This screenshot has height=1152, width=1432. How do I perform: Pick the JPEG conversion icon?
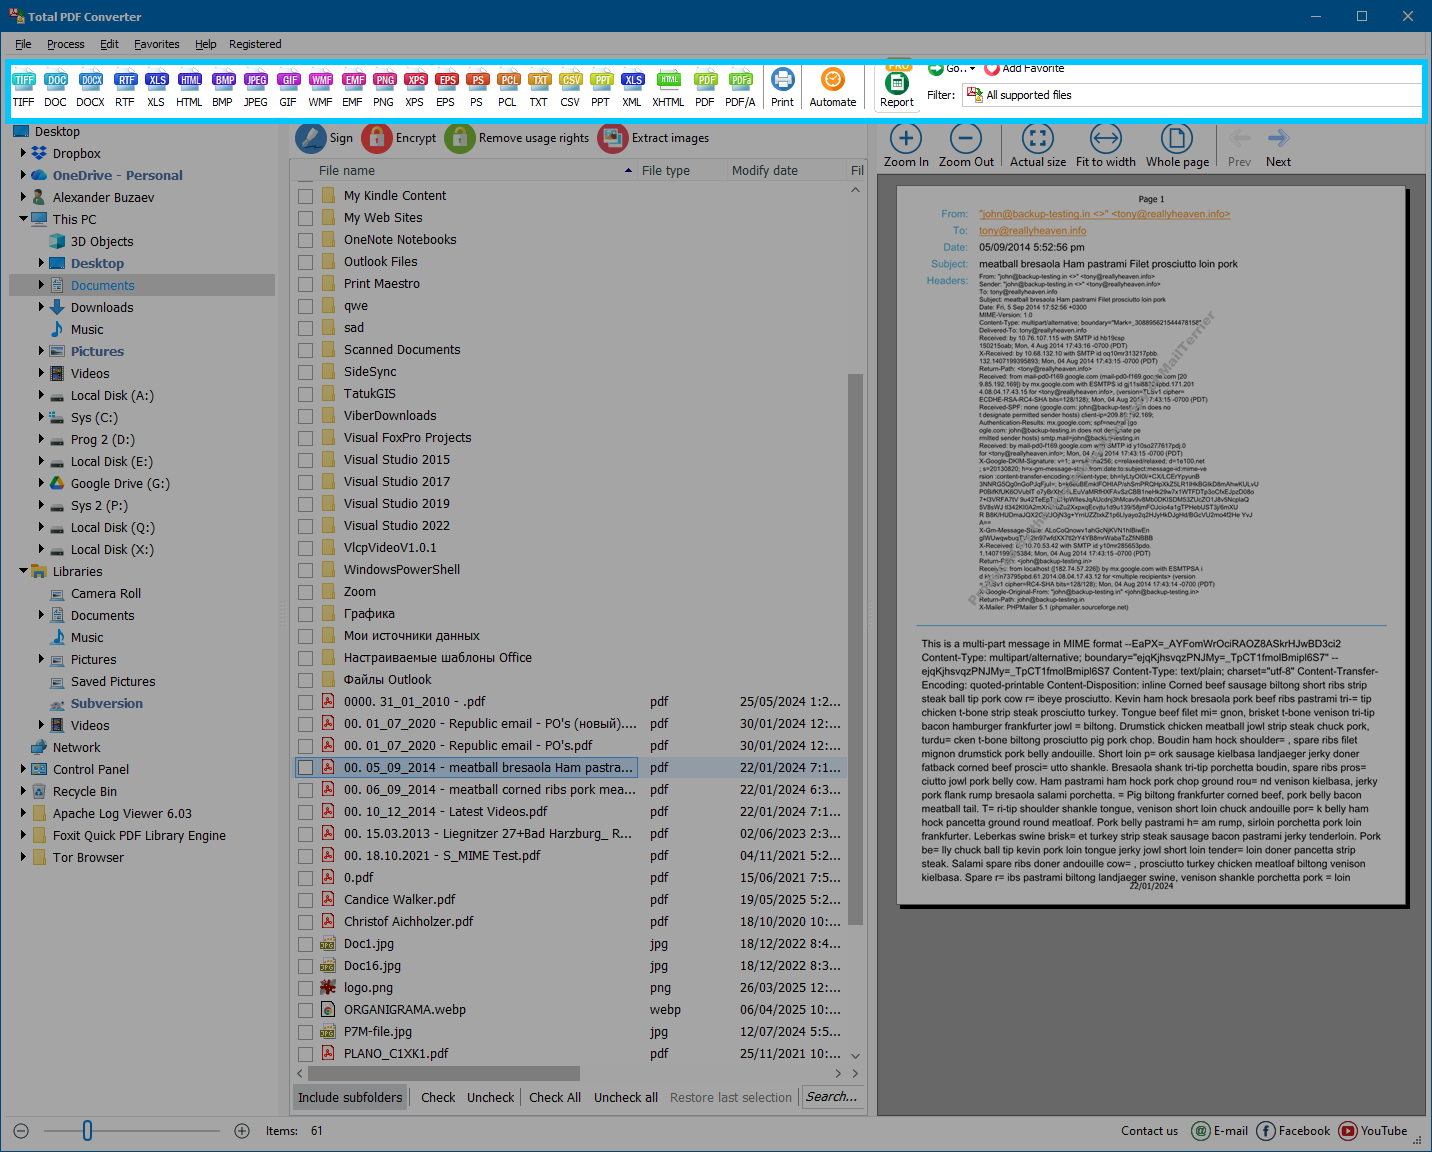(x=255, y=86)
